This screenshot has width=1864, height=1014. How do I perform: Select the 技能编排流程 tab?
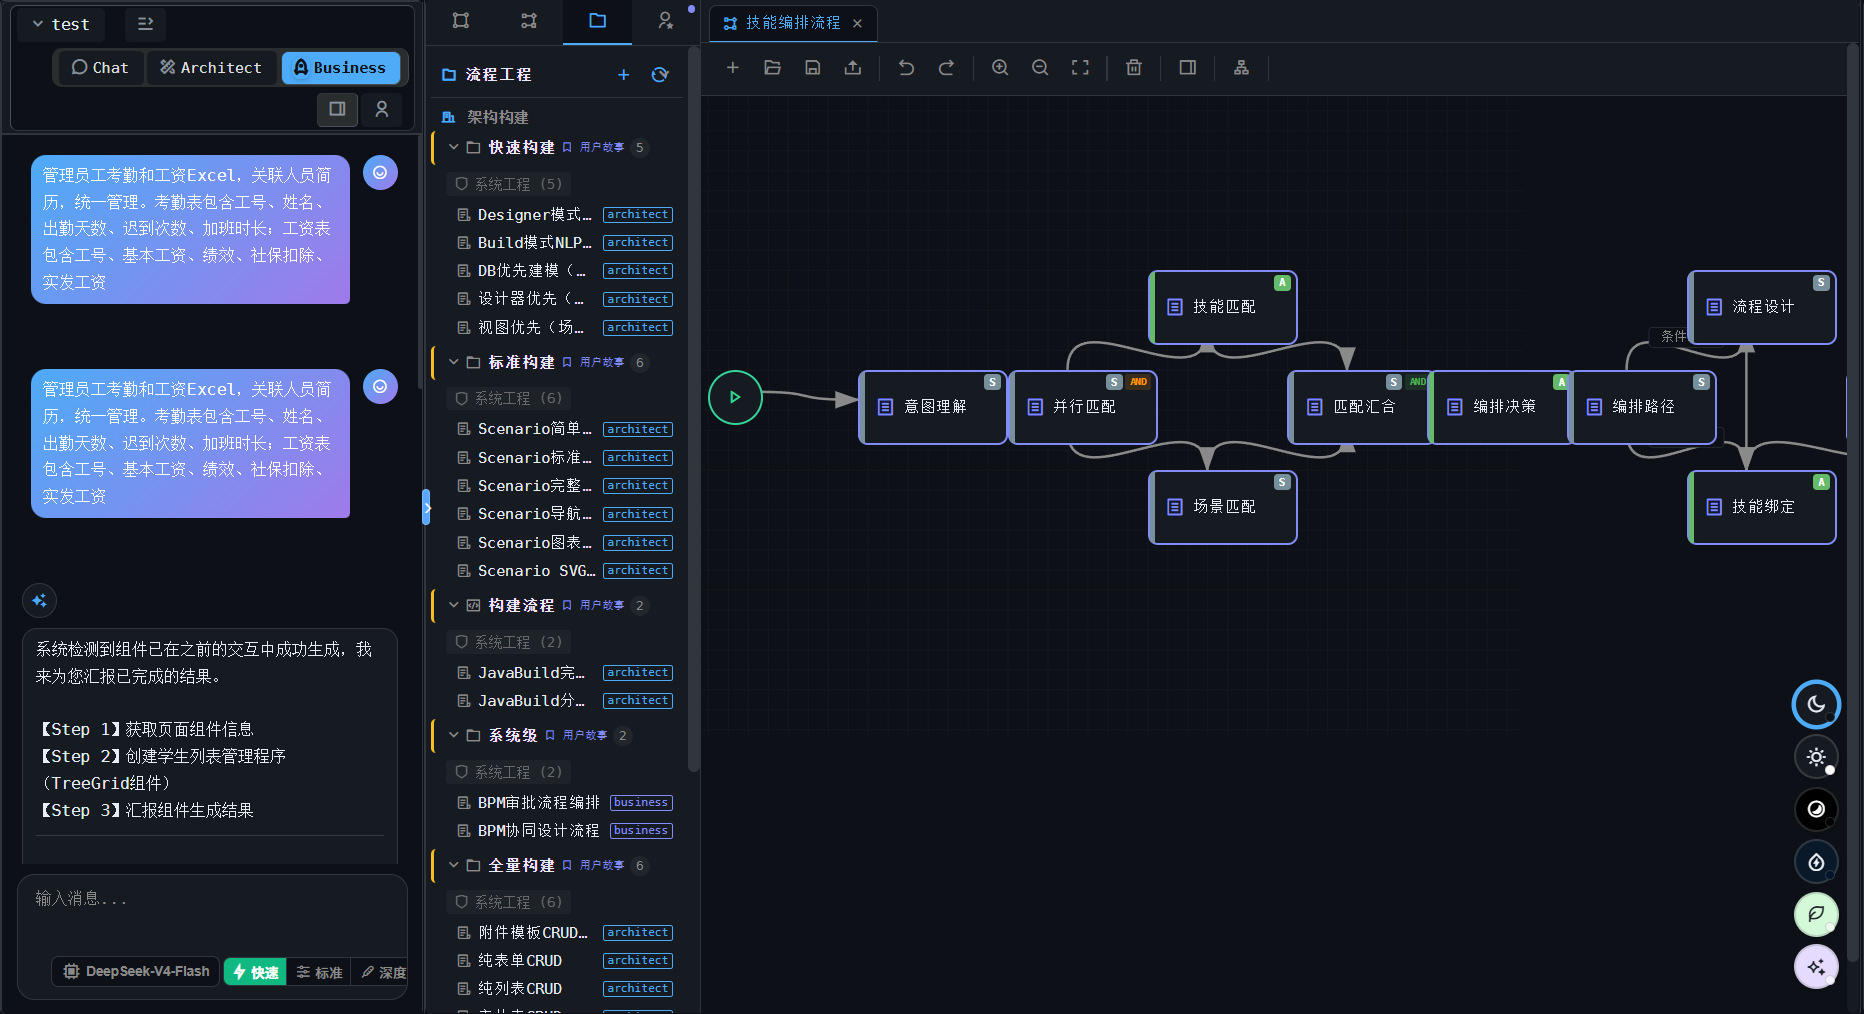(x=792, y=23)
